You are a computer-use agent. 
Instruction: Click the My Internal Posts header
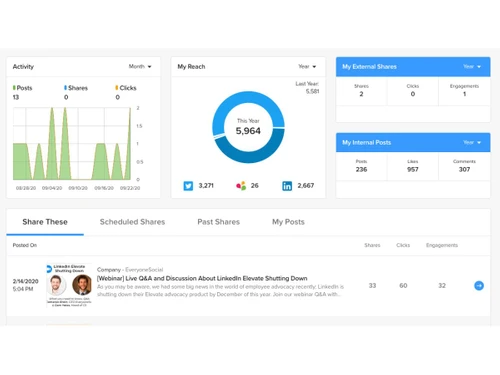[x=367, y=143]
